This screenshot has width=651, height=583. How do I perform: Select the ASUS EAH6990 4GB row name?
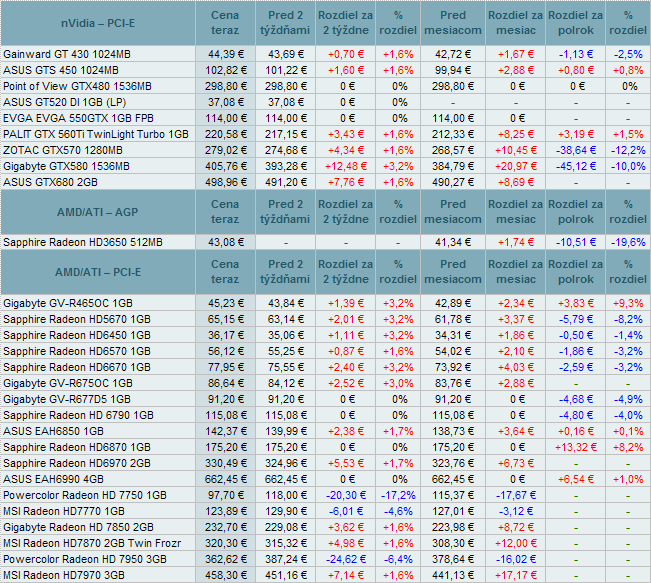coord(53,479)
